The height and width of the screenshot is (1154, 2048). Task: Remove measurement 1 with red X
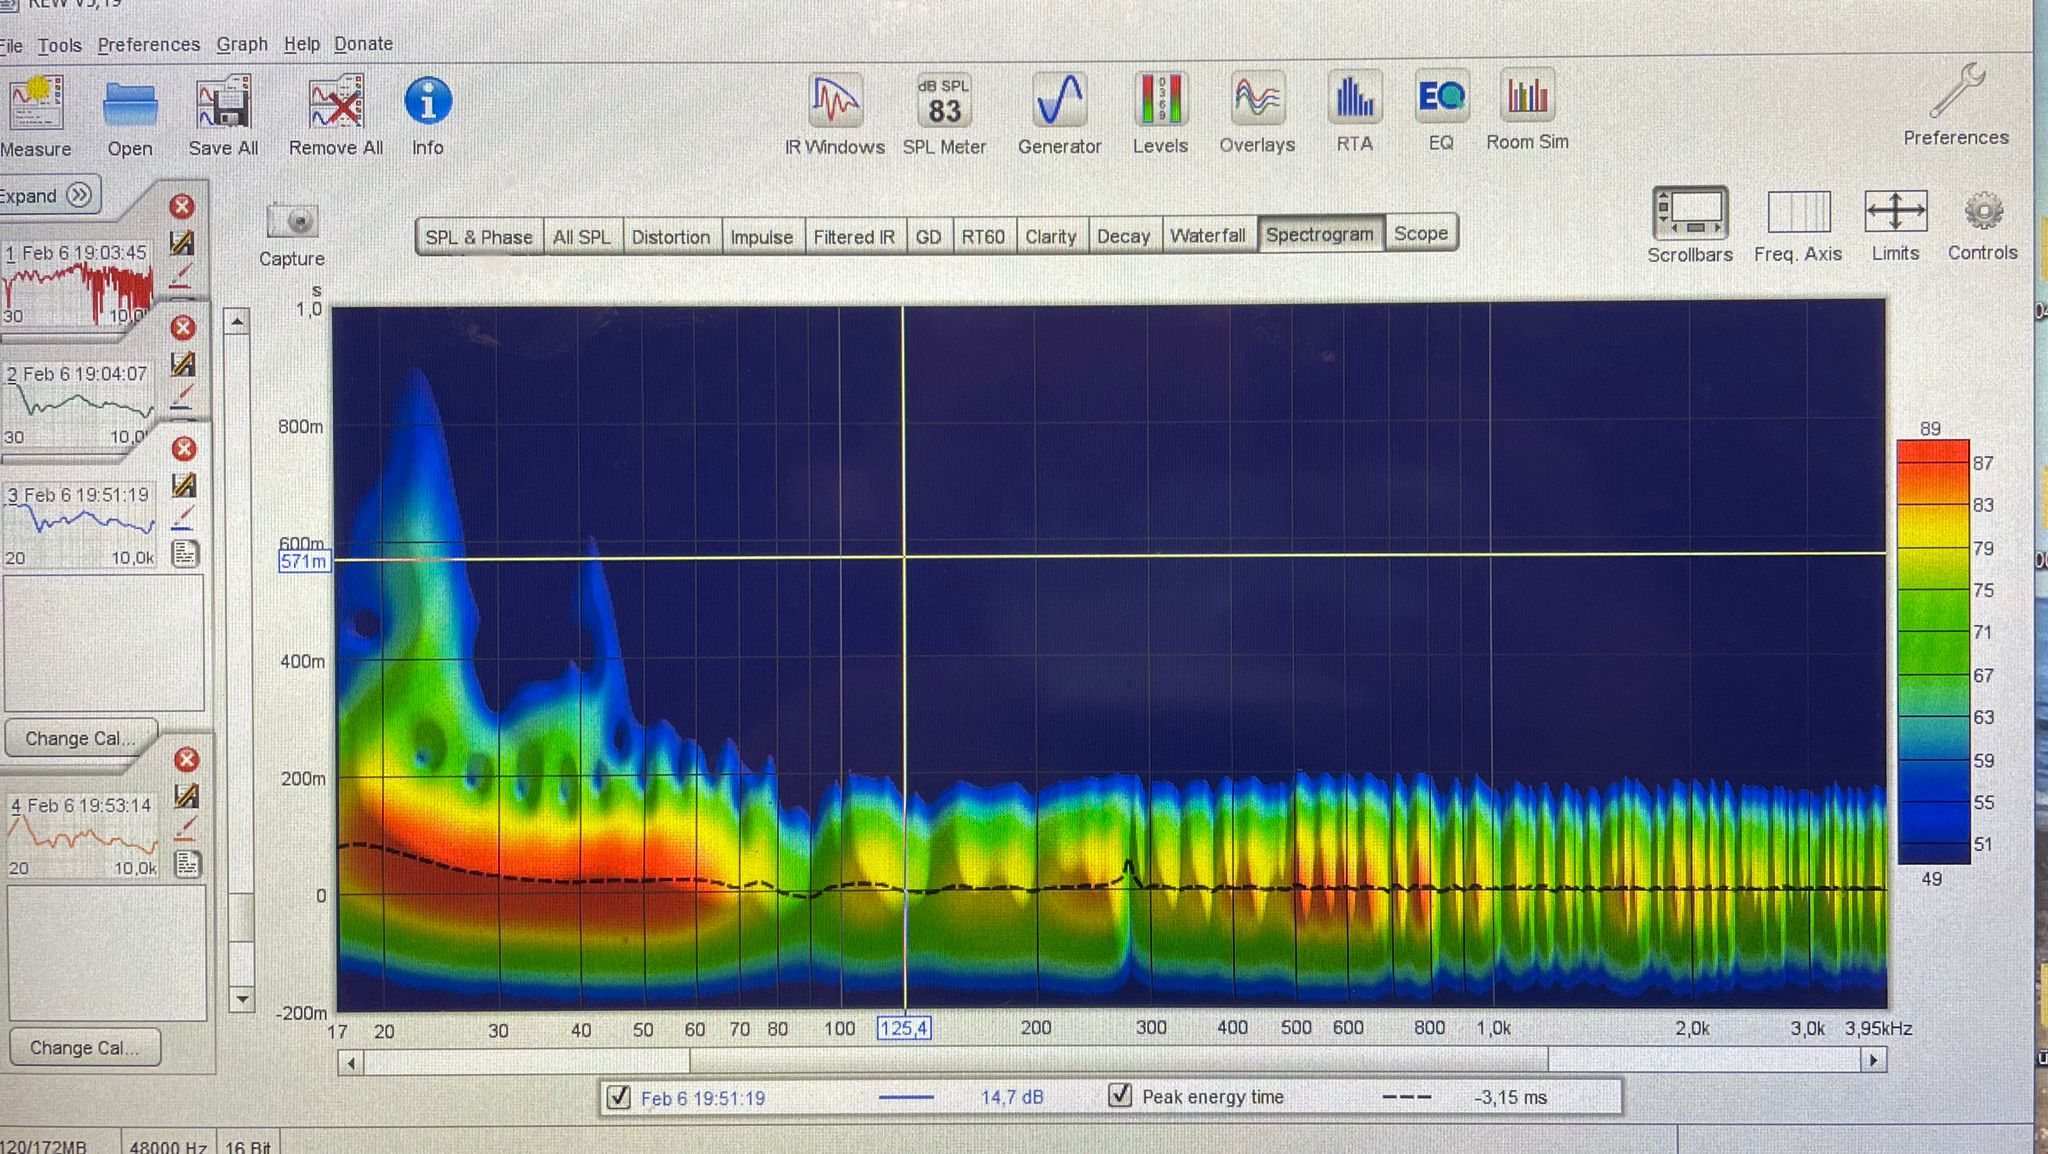point(181,207)
